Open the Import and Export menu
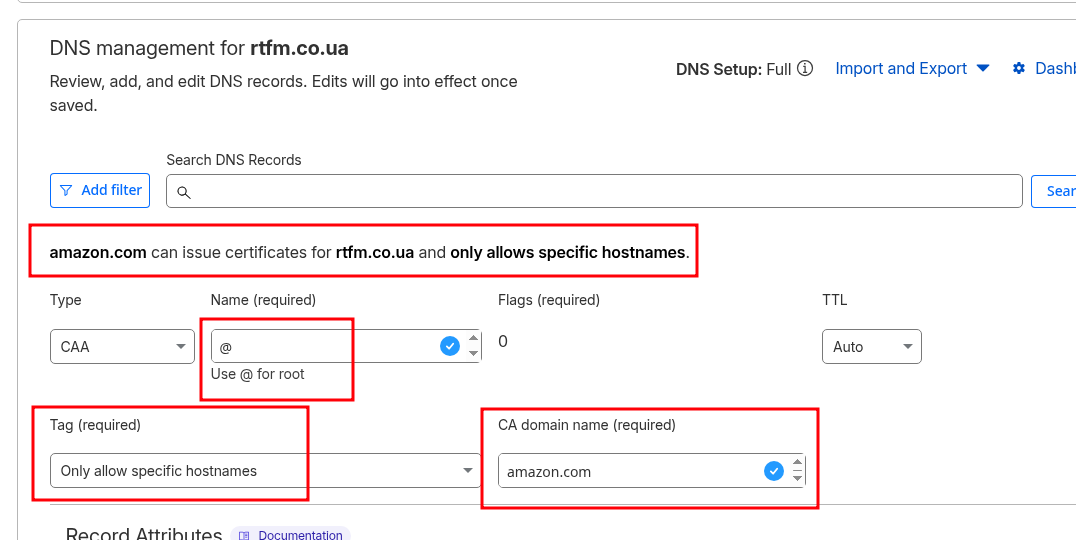Screen dimensions: 1076x540 [x=901, y=69]
